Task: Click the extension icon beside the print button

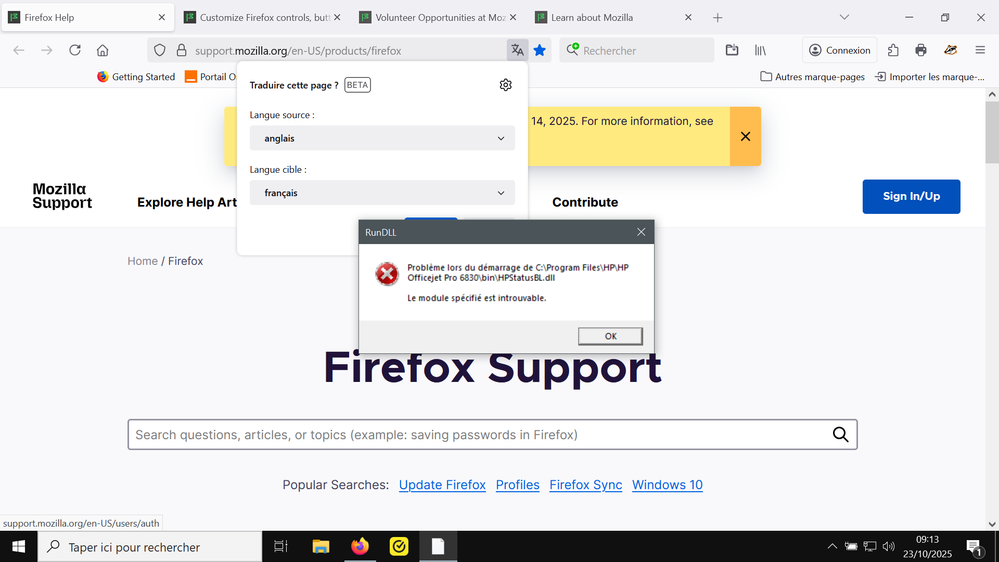Action: click(951, 50)
